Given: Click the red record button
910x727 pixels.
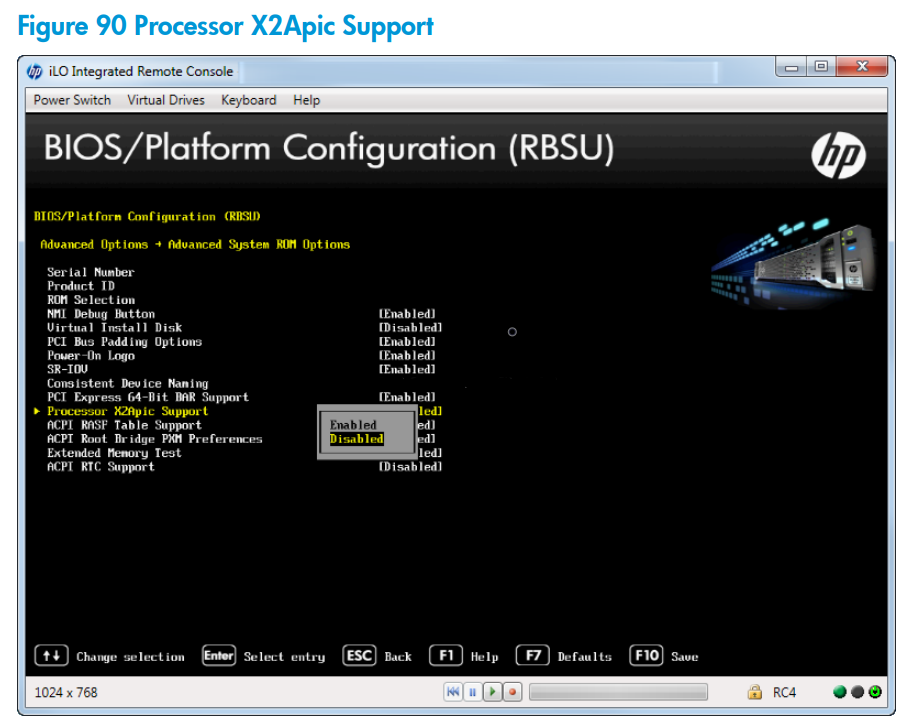Looking at the screenshot, I should pyautogui.click(x=512, y=692).
